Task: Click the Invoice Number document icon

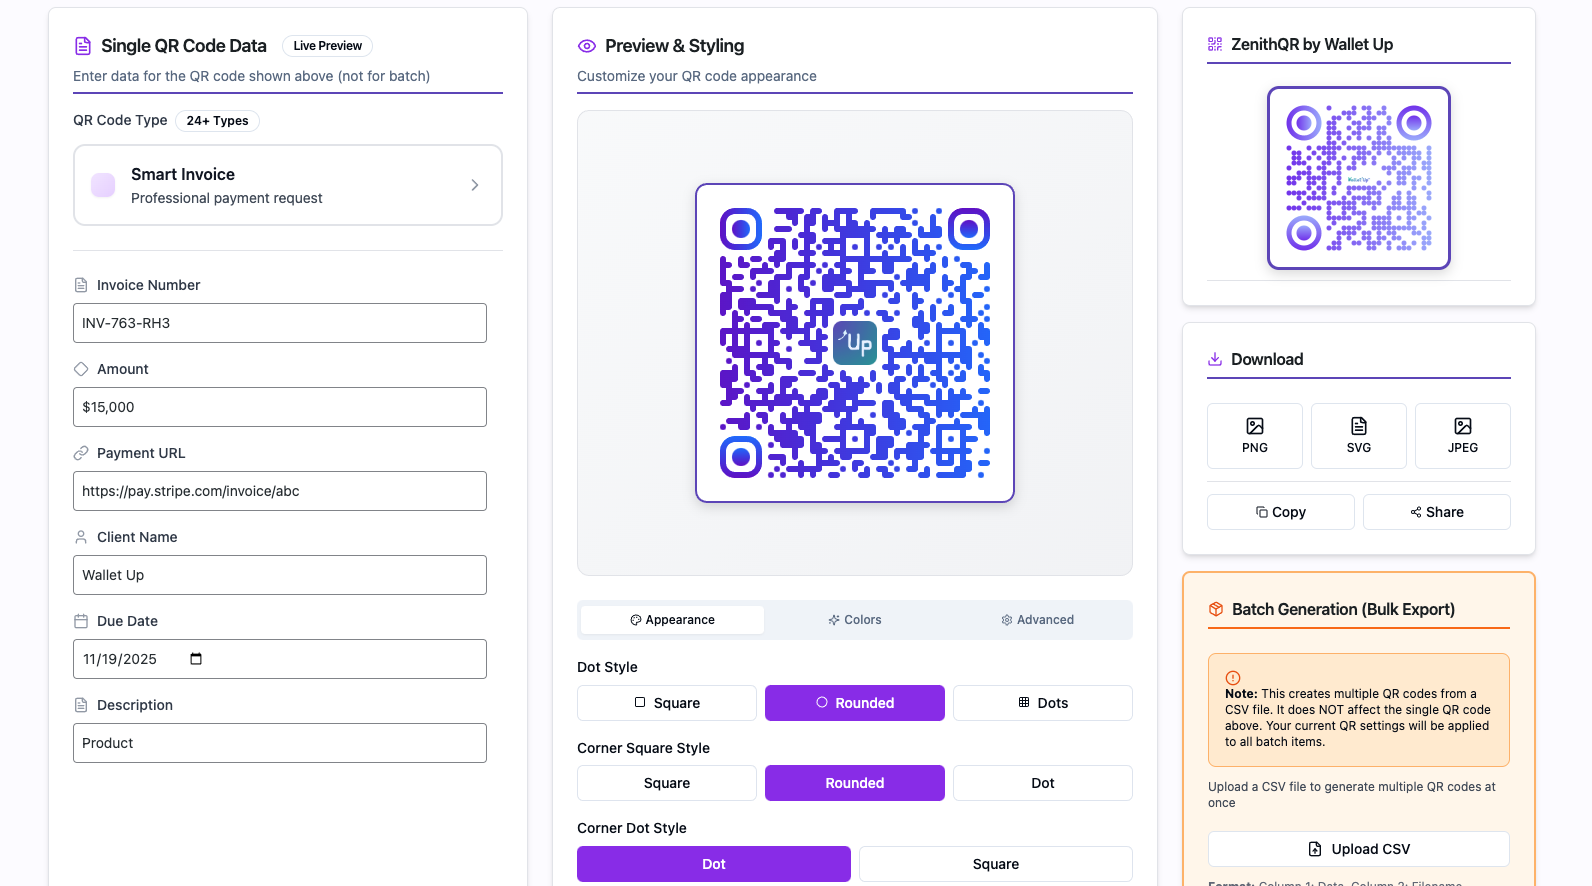Action: (x=81, y=285)
